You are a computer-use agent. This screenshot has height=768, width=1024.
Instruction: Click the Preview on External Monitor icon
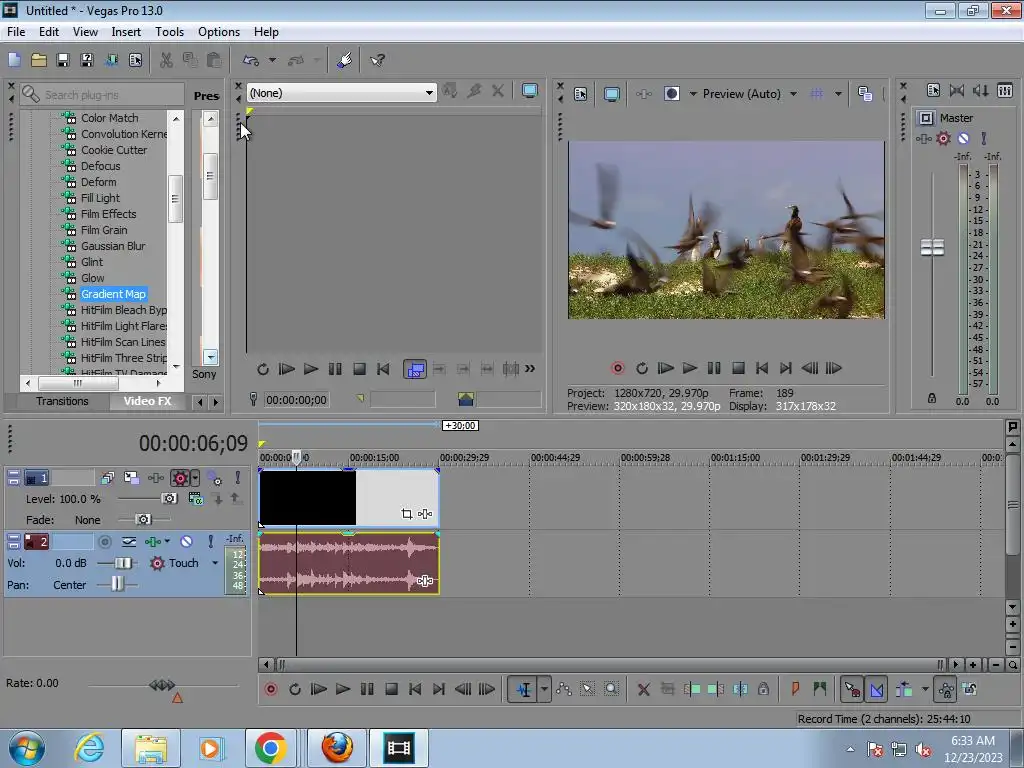coord(612,94)
